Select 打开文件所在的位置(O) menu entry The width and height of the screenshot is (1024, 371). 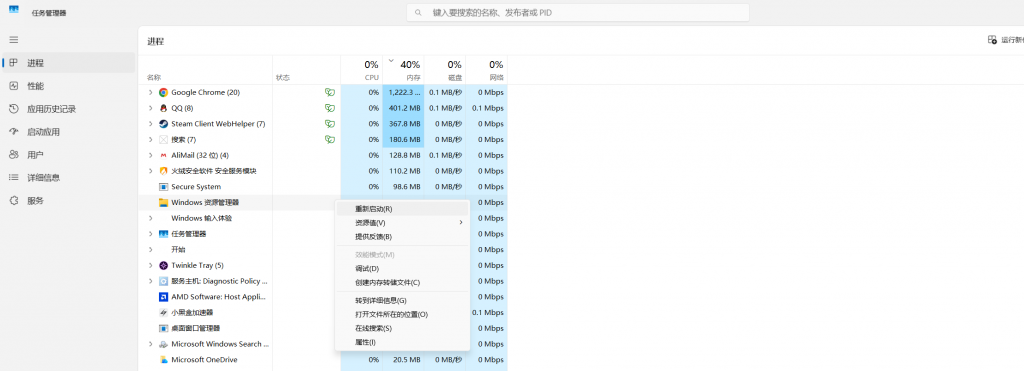402,314
